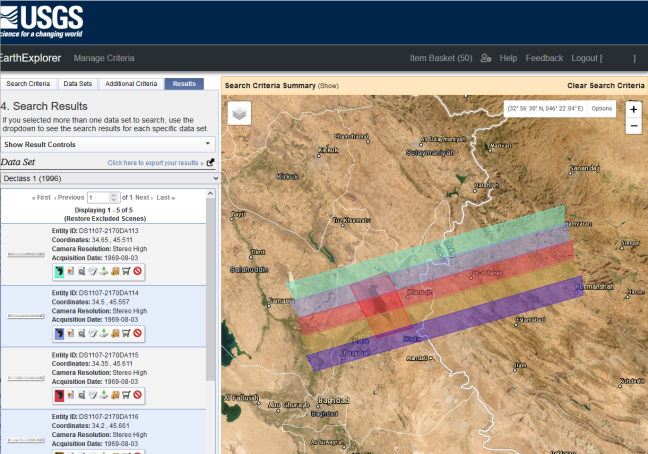
Task: Open the map coordinate Options menu
Action: tap(601, 108)
